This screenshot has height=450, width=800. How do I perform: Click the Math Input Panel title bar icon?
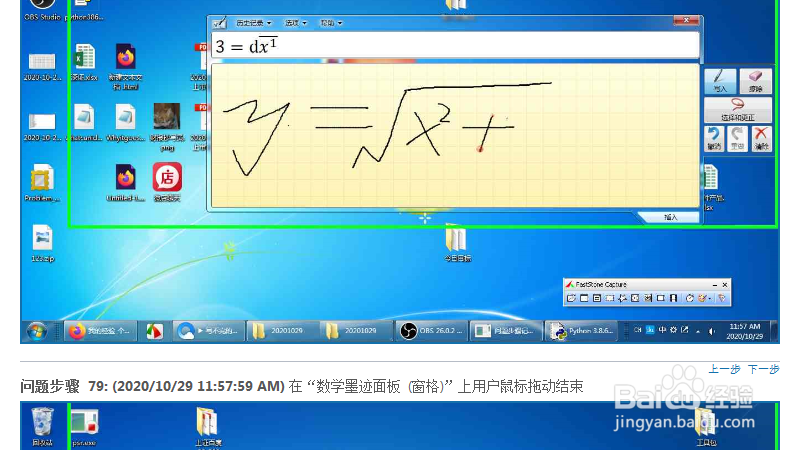(x=219, y=22)
